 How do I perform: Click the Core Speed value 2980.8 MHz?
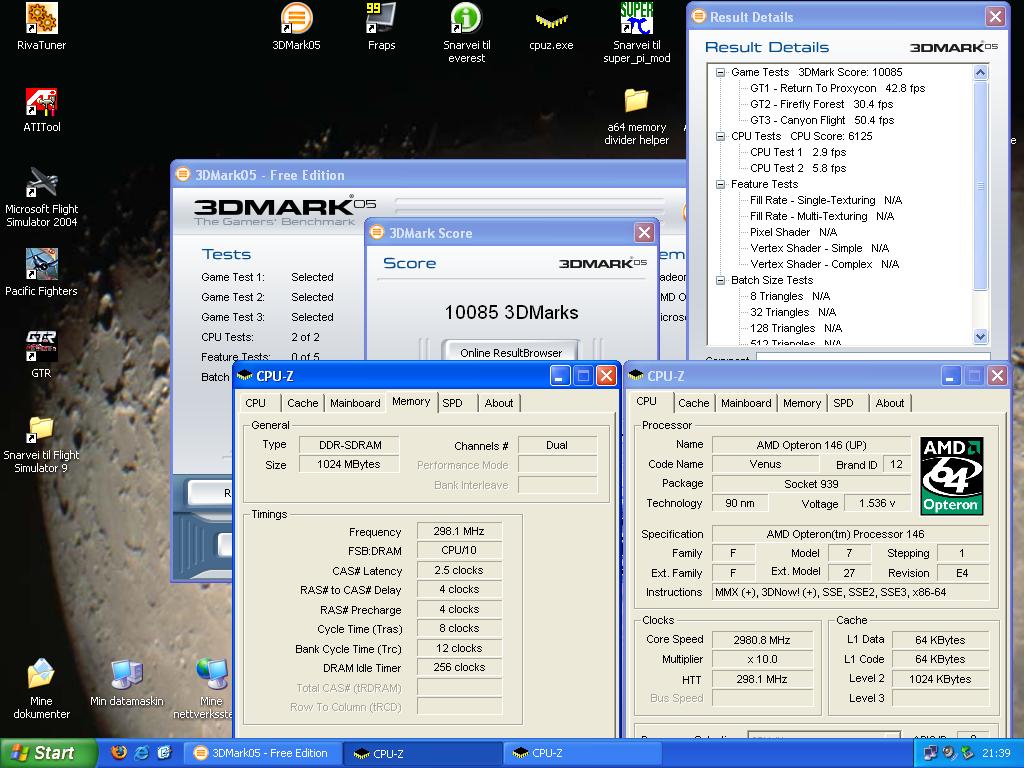tap(761, 640)
